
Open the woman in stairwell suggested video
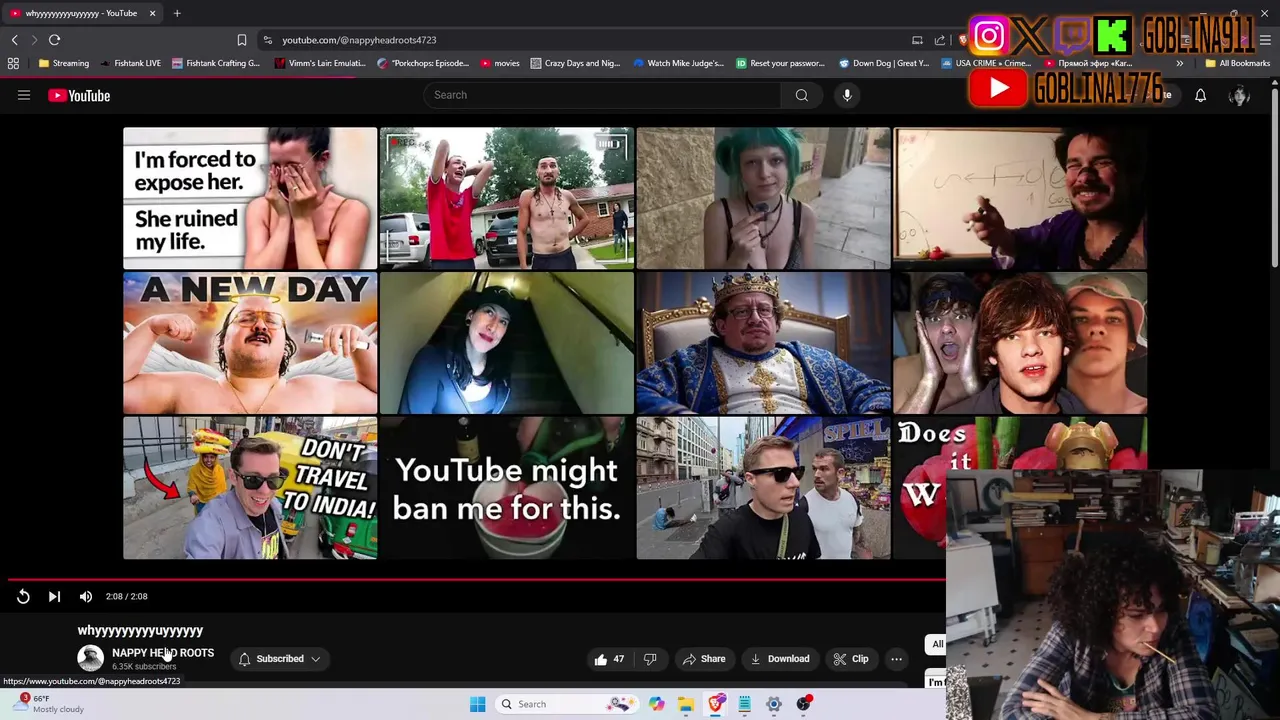coord(507,343)
